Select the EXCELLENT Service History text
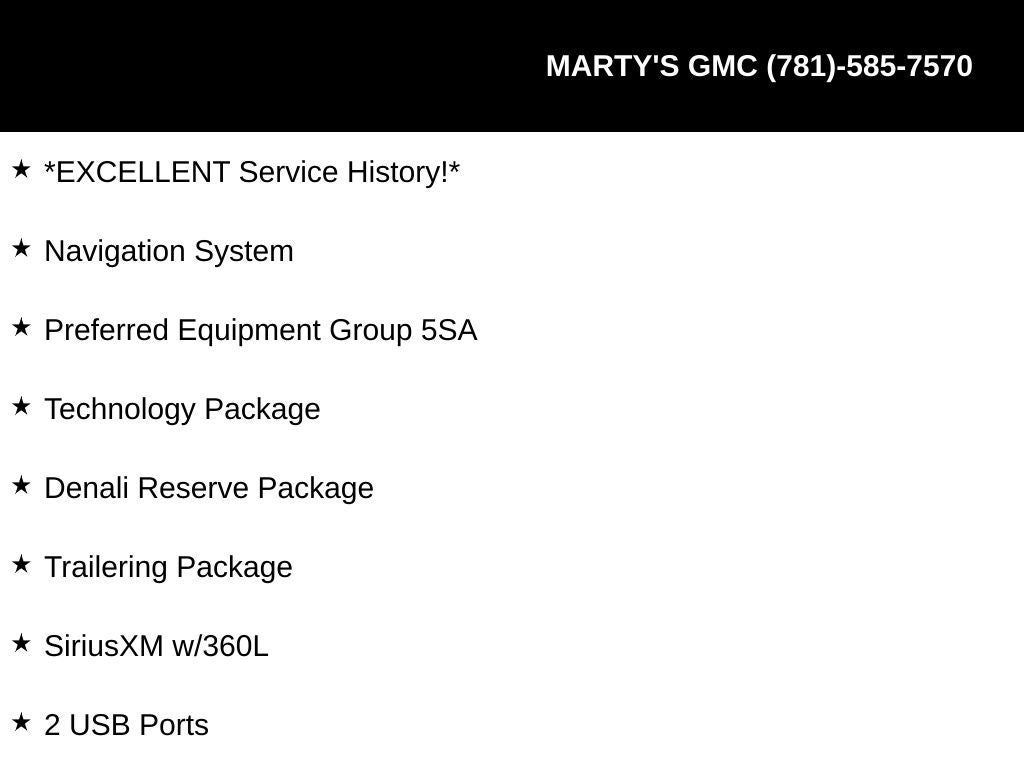The width and height of the screenshot is (1024, 768). click(x=252, y=172)
